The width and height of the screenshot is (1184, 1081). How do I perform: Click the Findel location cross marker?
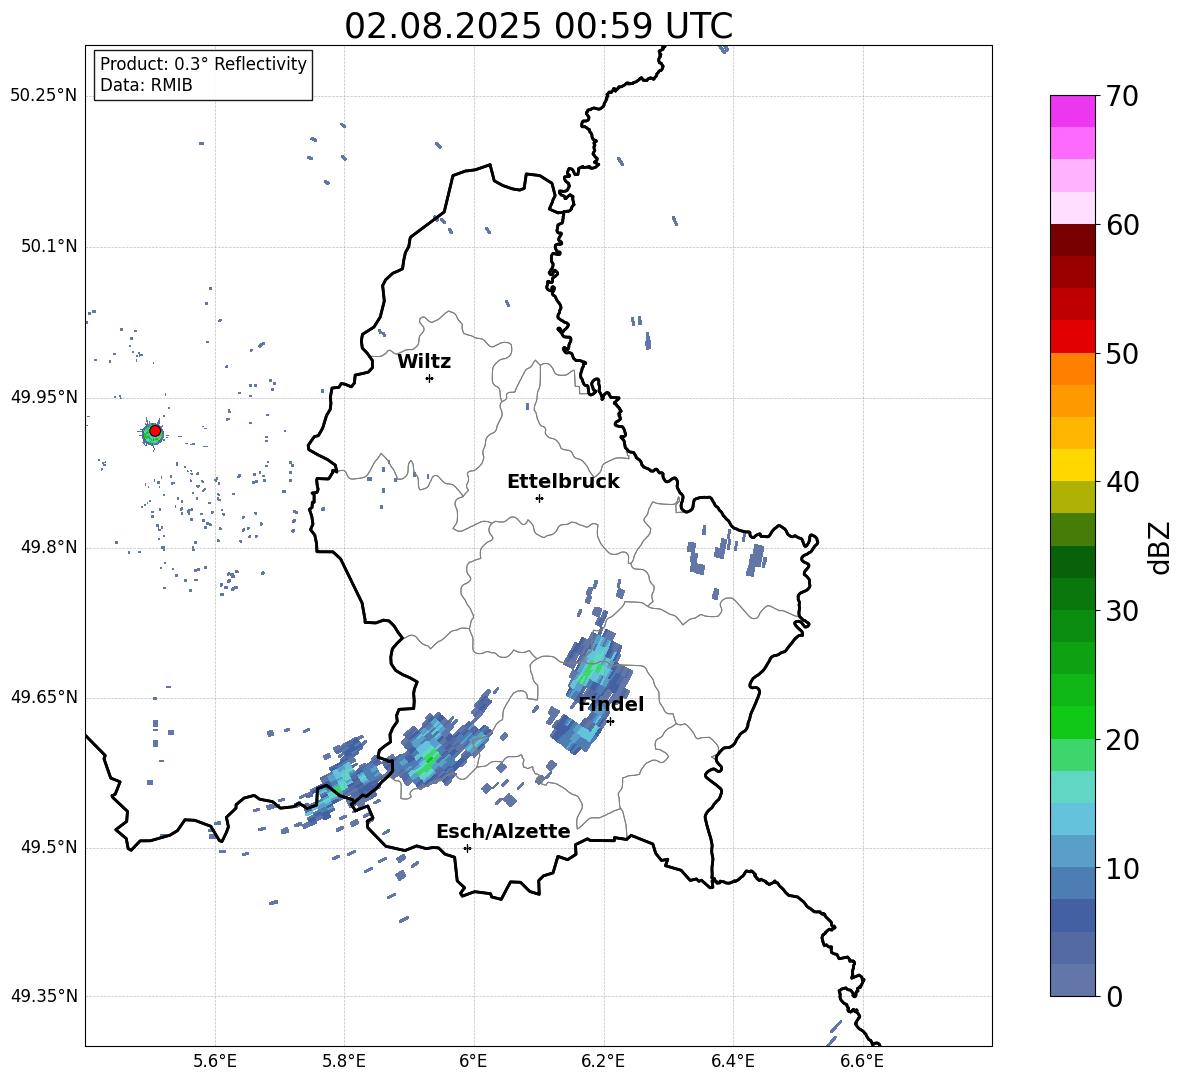[x=610, y=722]
